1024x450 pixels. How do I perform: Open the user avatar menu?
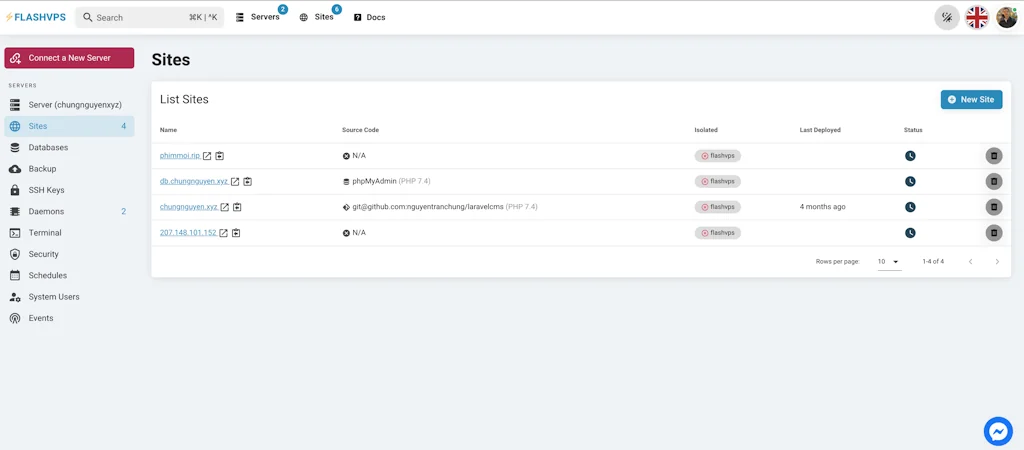1006,18
